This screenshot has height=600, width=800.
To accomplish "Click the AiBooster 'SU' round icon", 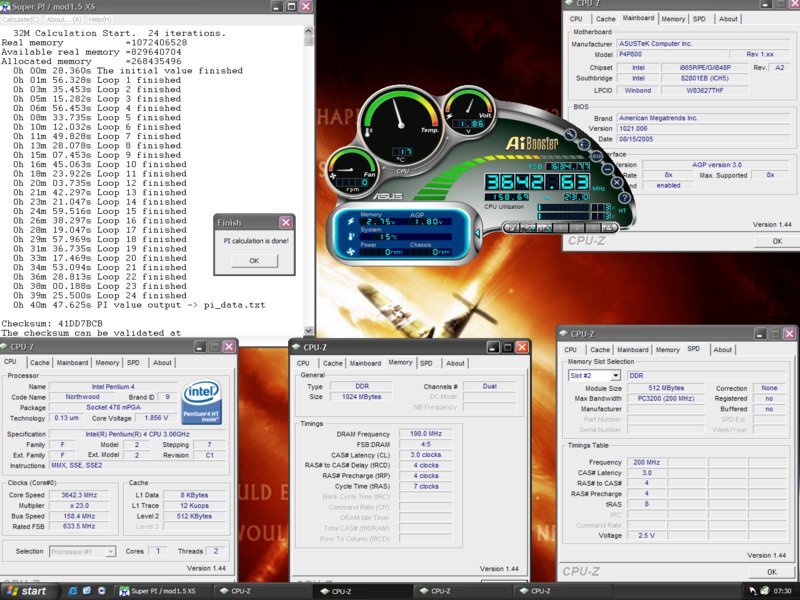I will pos(595,156).
